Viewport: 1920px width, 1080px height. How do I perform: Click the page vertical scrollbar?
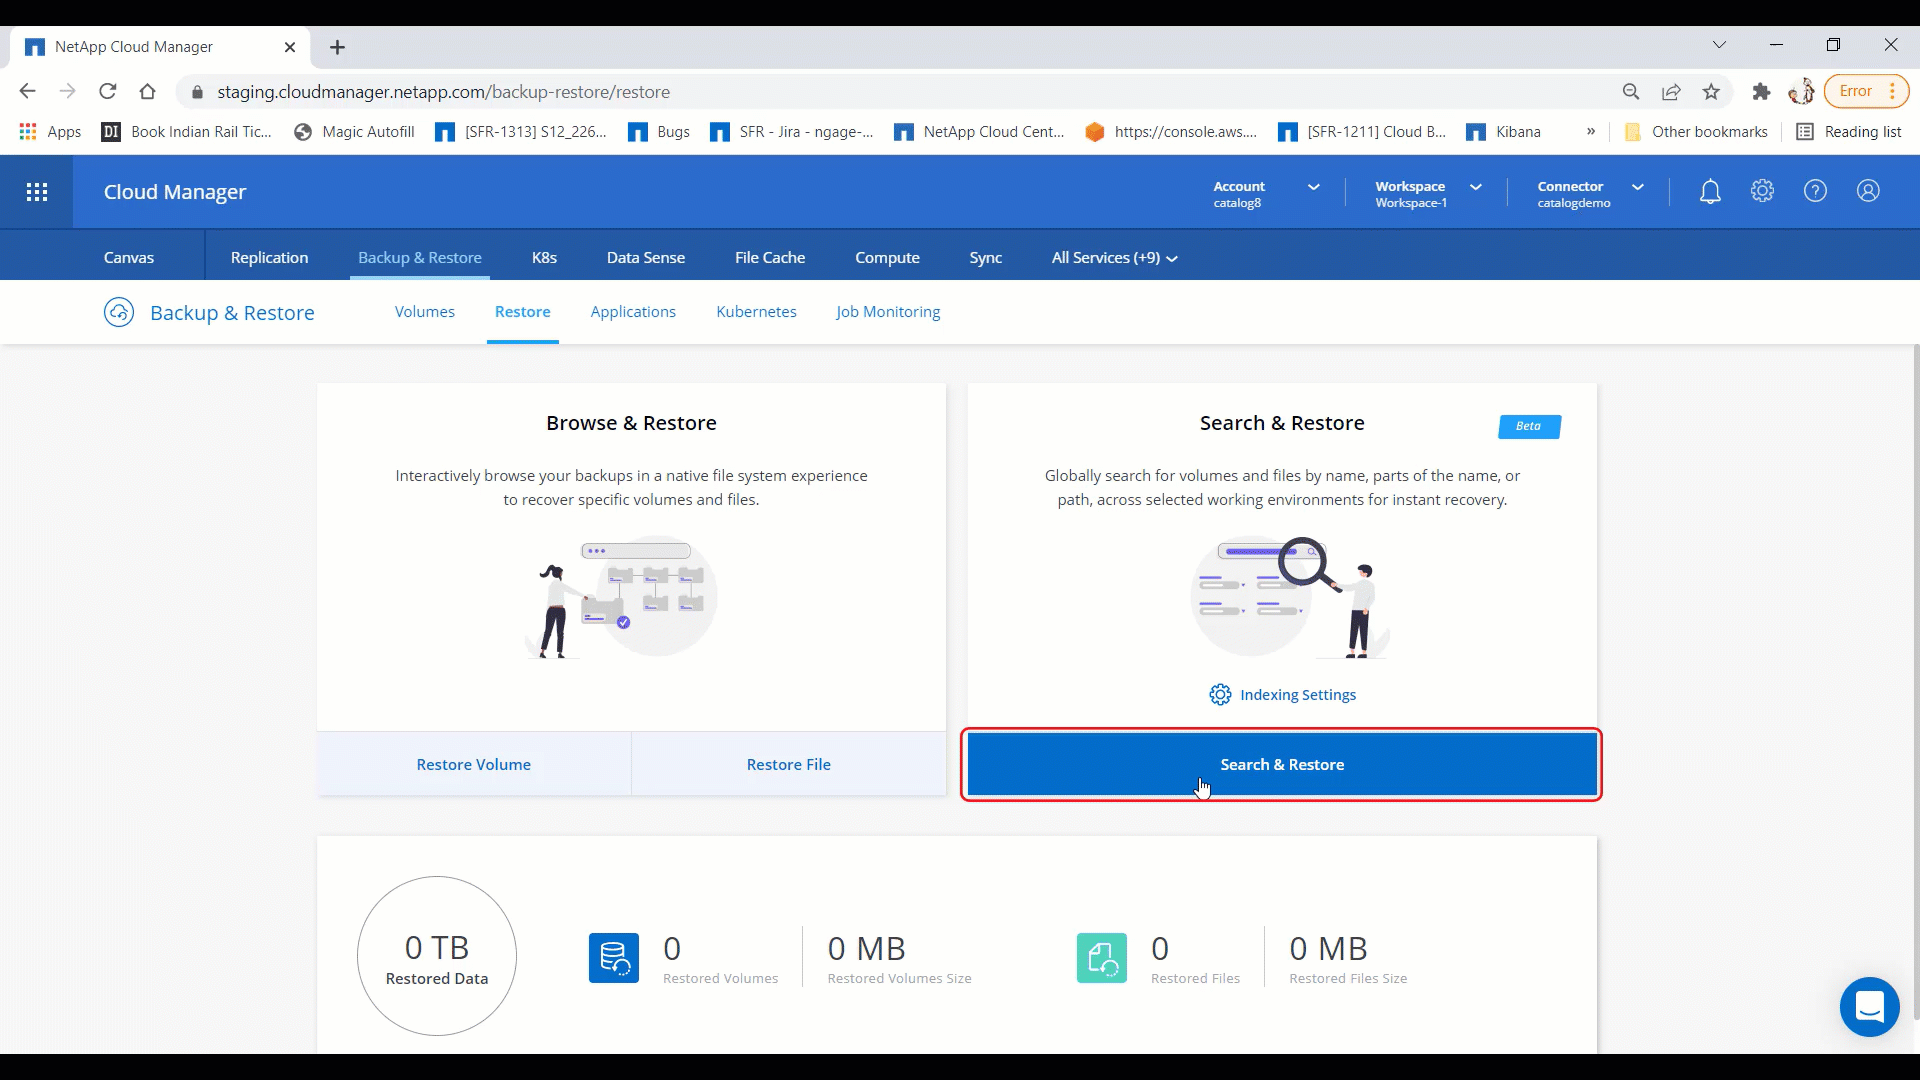tap(1915, 680)
